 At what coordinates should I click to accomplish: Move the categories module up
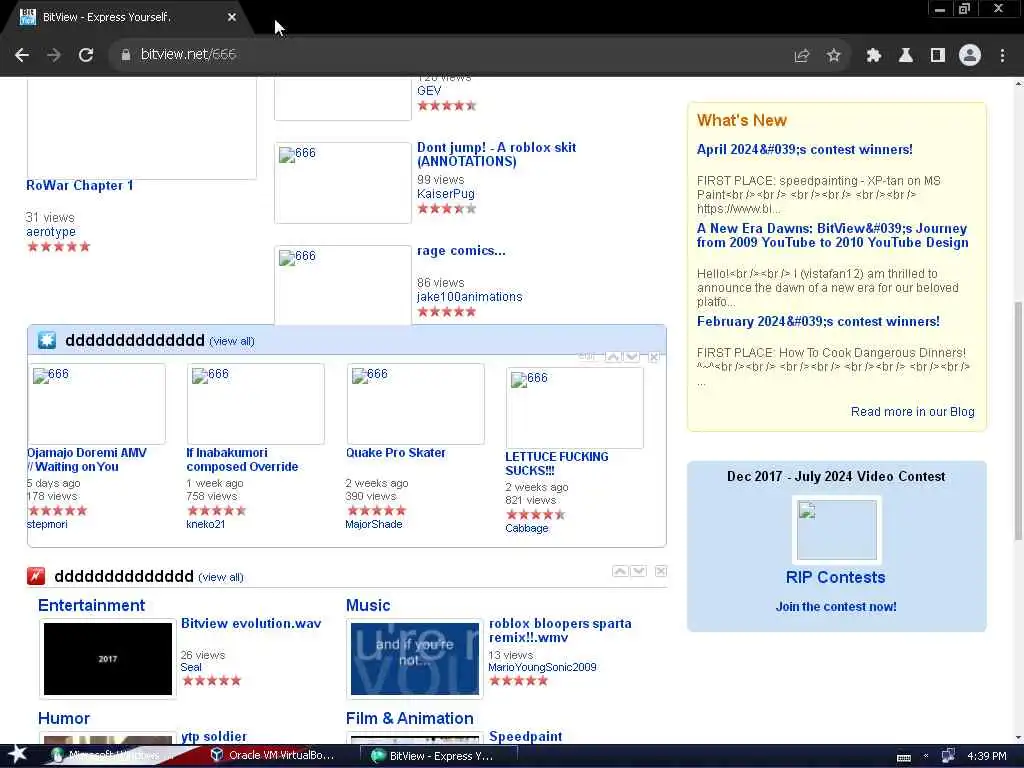click(620, 571)
